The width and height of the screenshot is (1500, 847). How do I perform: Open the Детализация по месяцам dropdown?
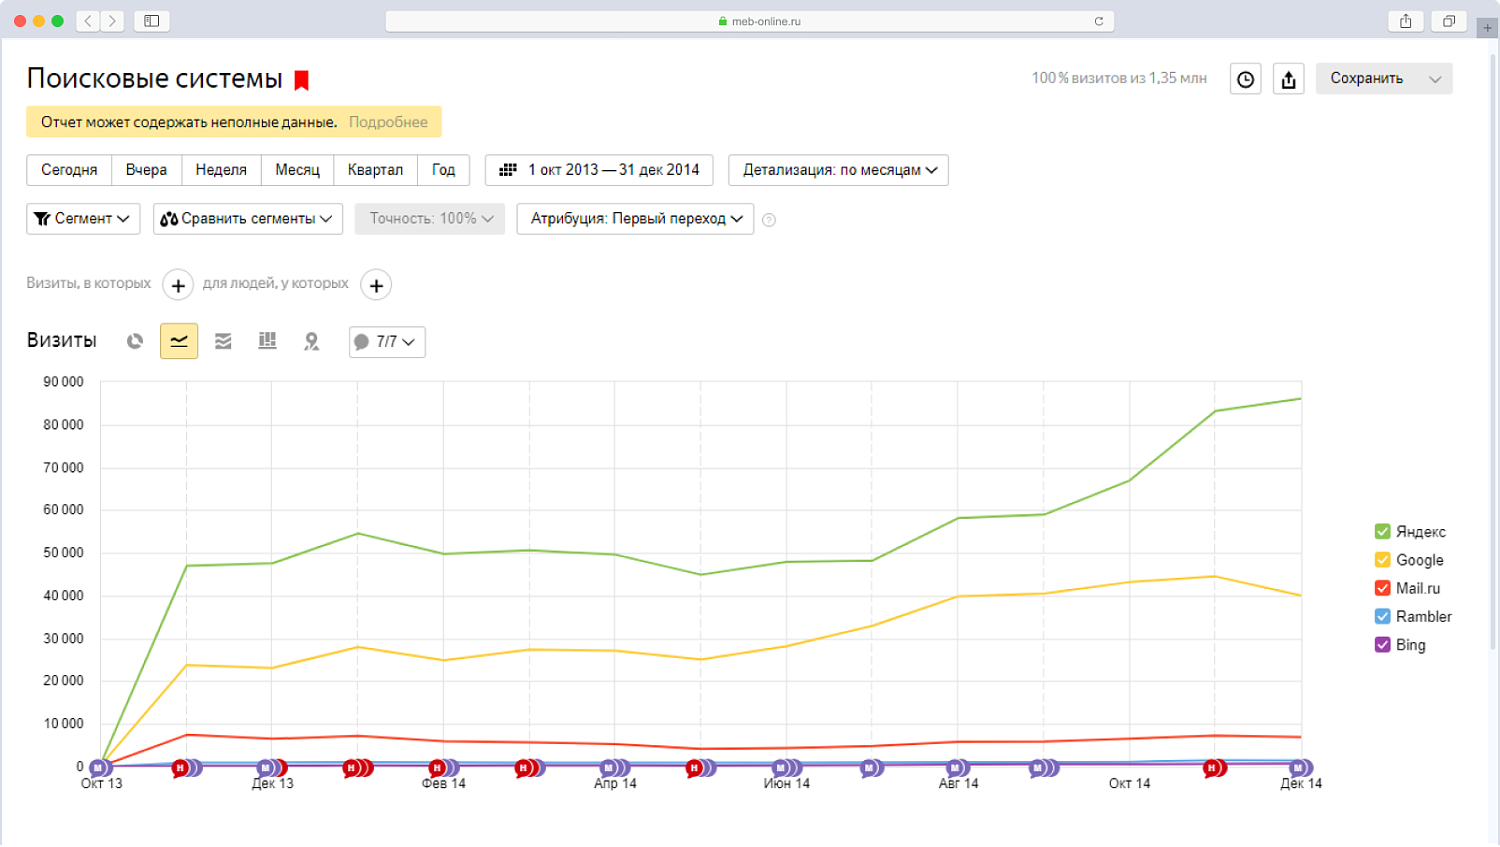coord(838,170)
